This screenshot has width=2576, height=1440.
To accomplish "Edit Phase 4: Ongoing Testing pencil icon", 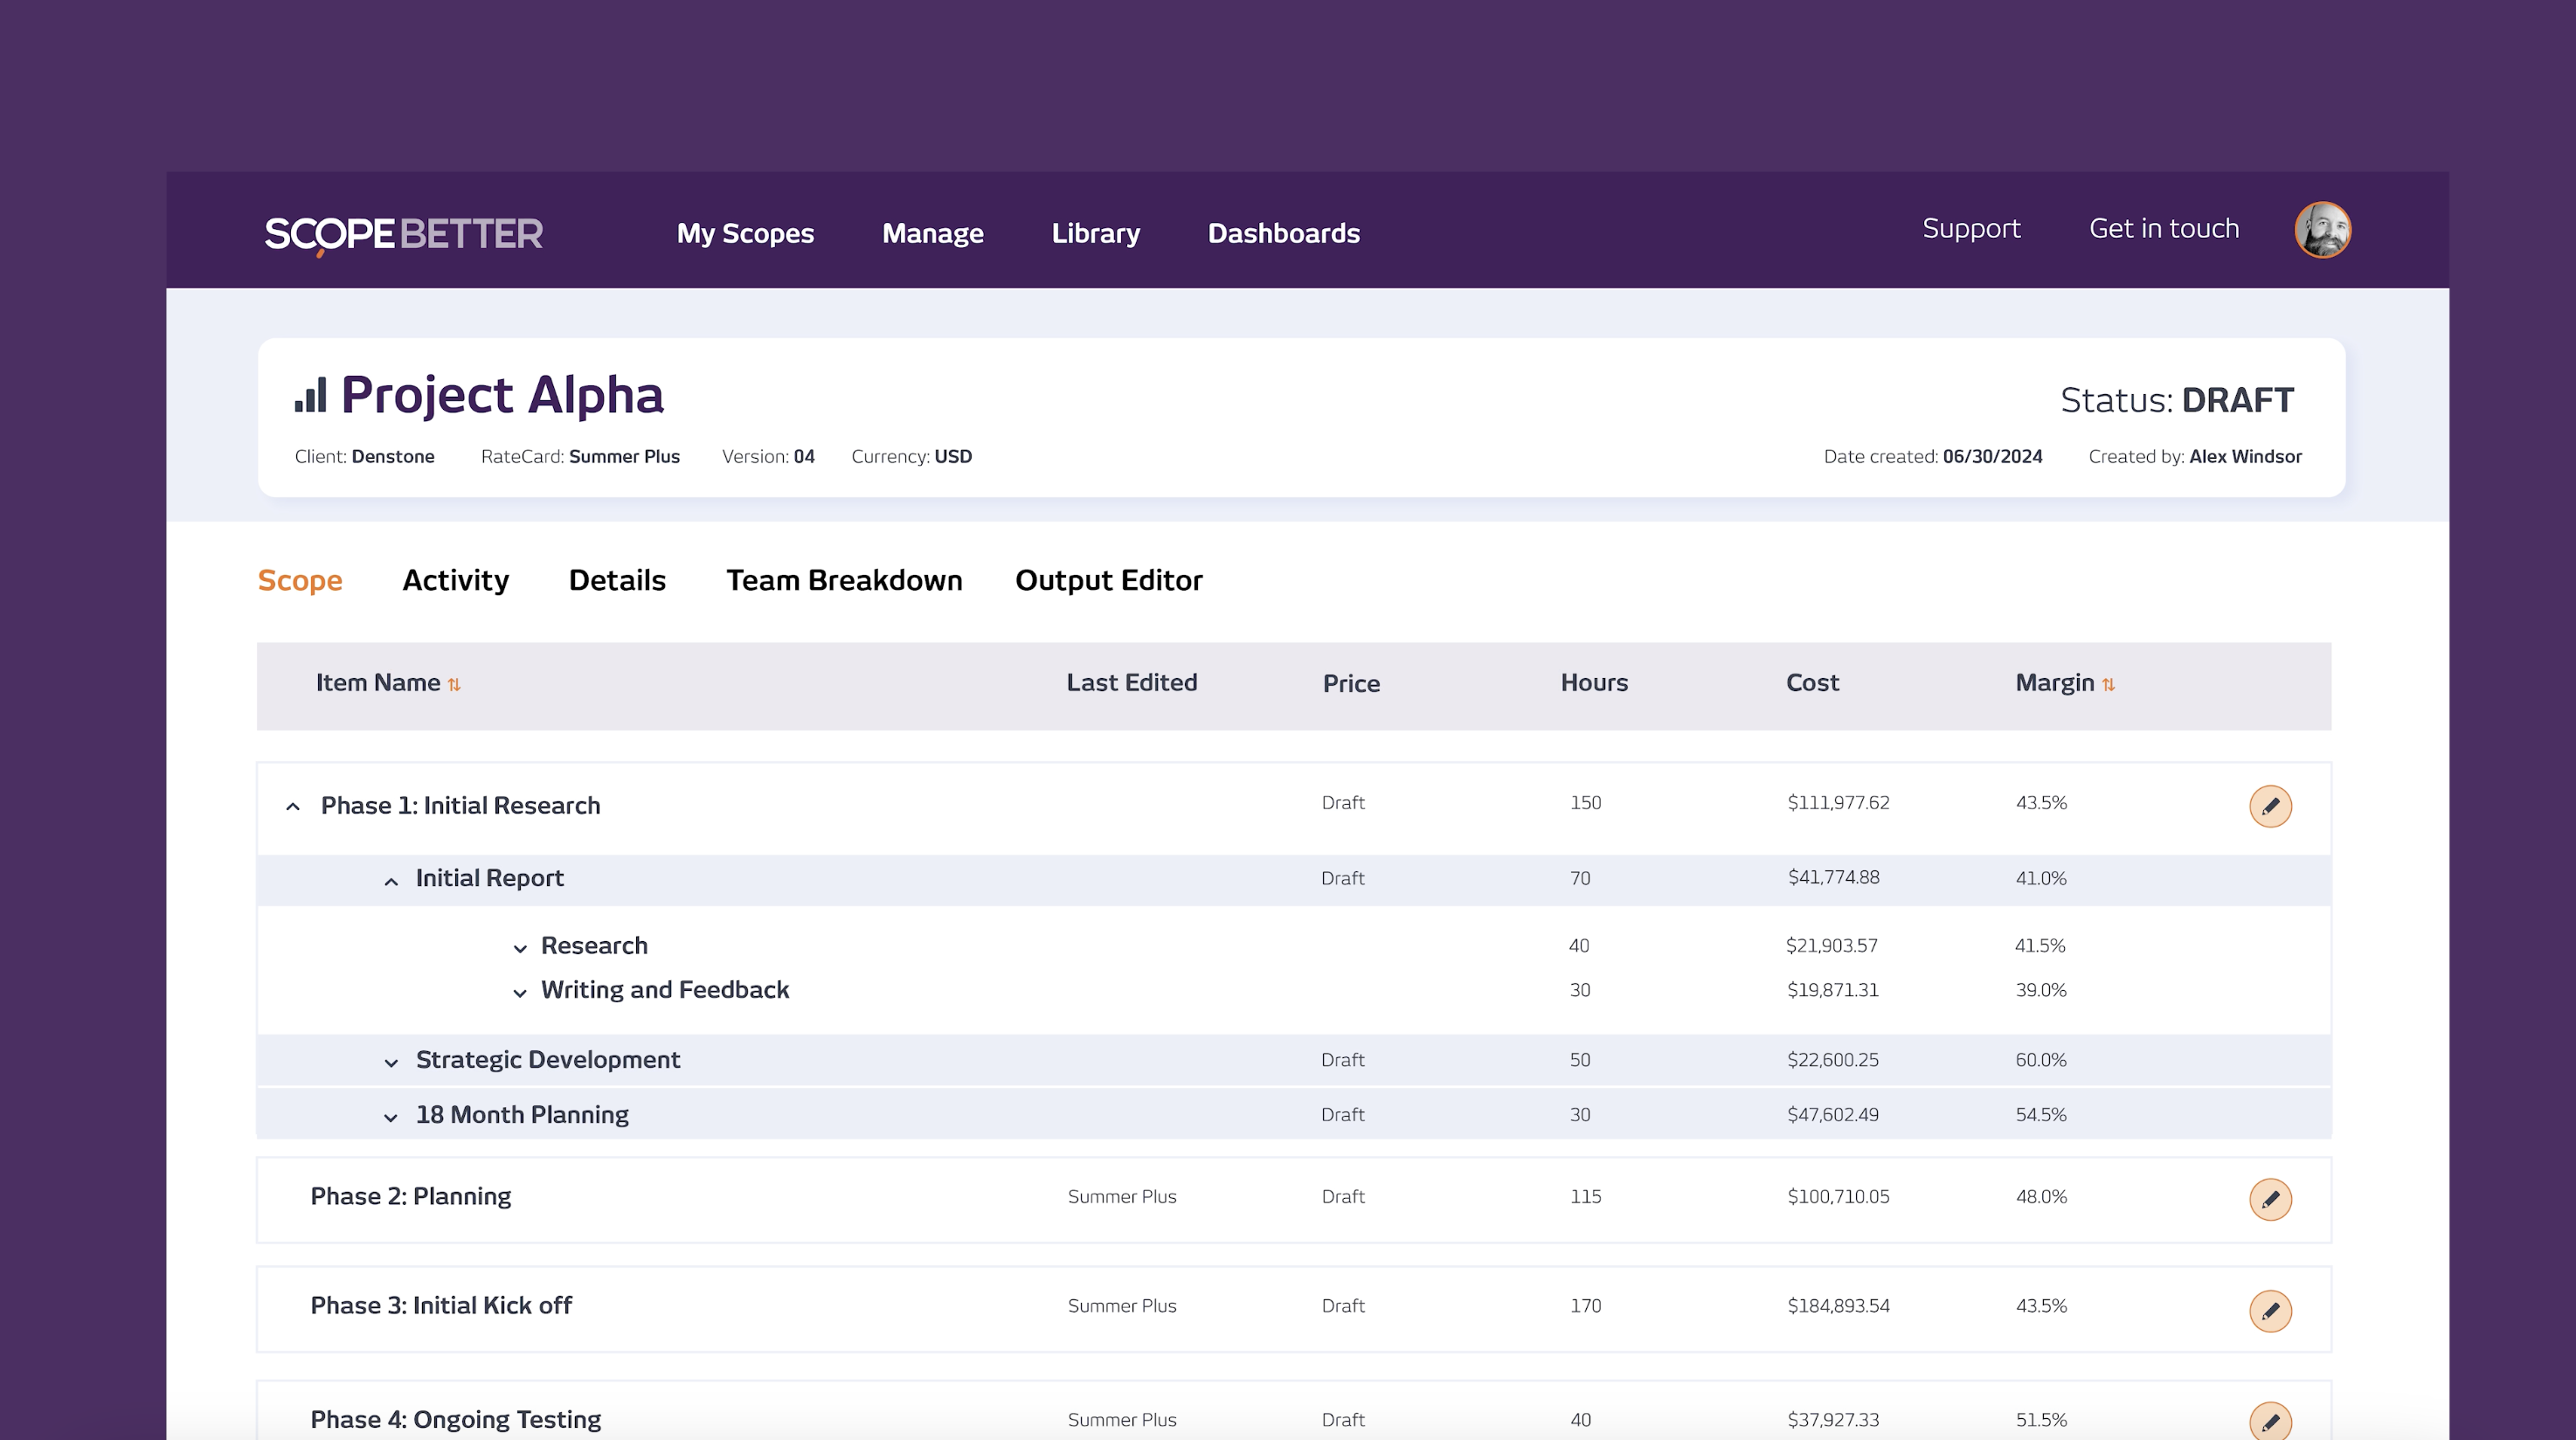I will coord(2270,1421).
